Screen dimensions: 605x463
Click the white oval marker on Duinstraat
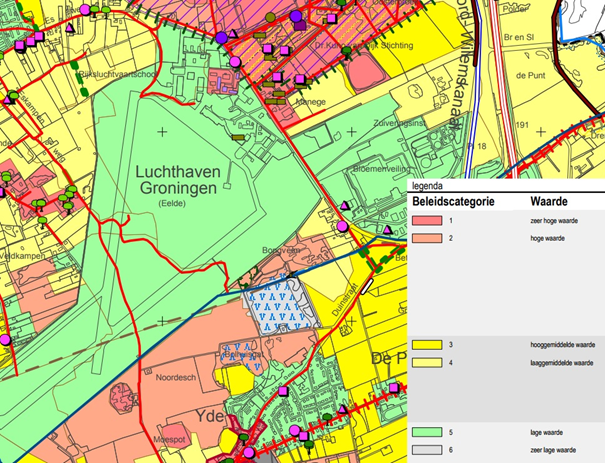coord(367,287)
